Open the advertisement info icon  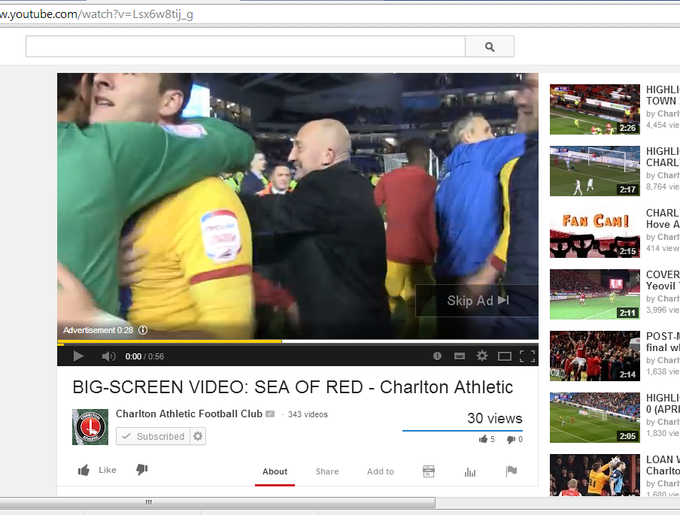coord(143,330)
